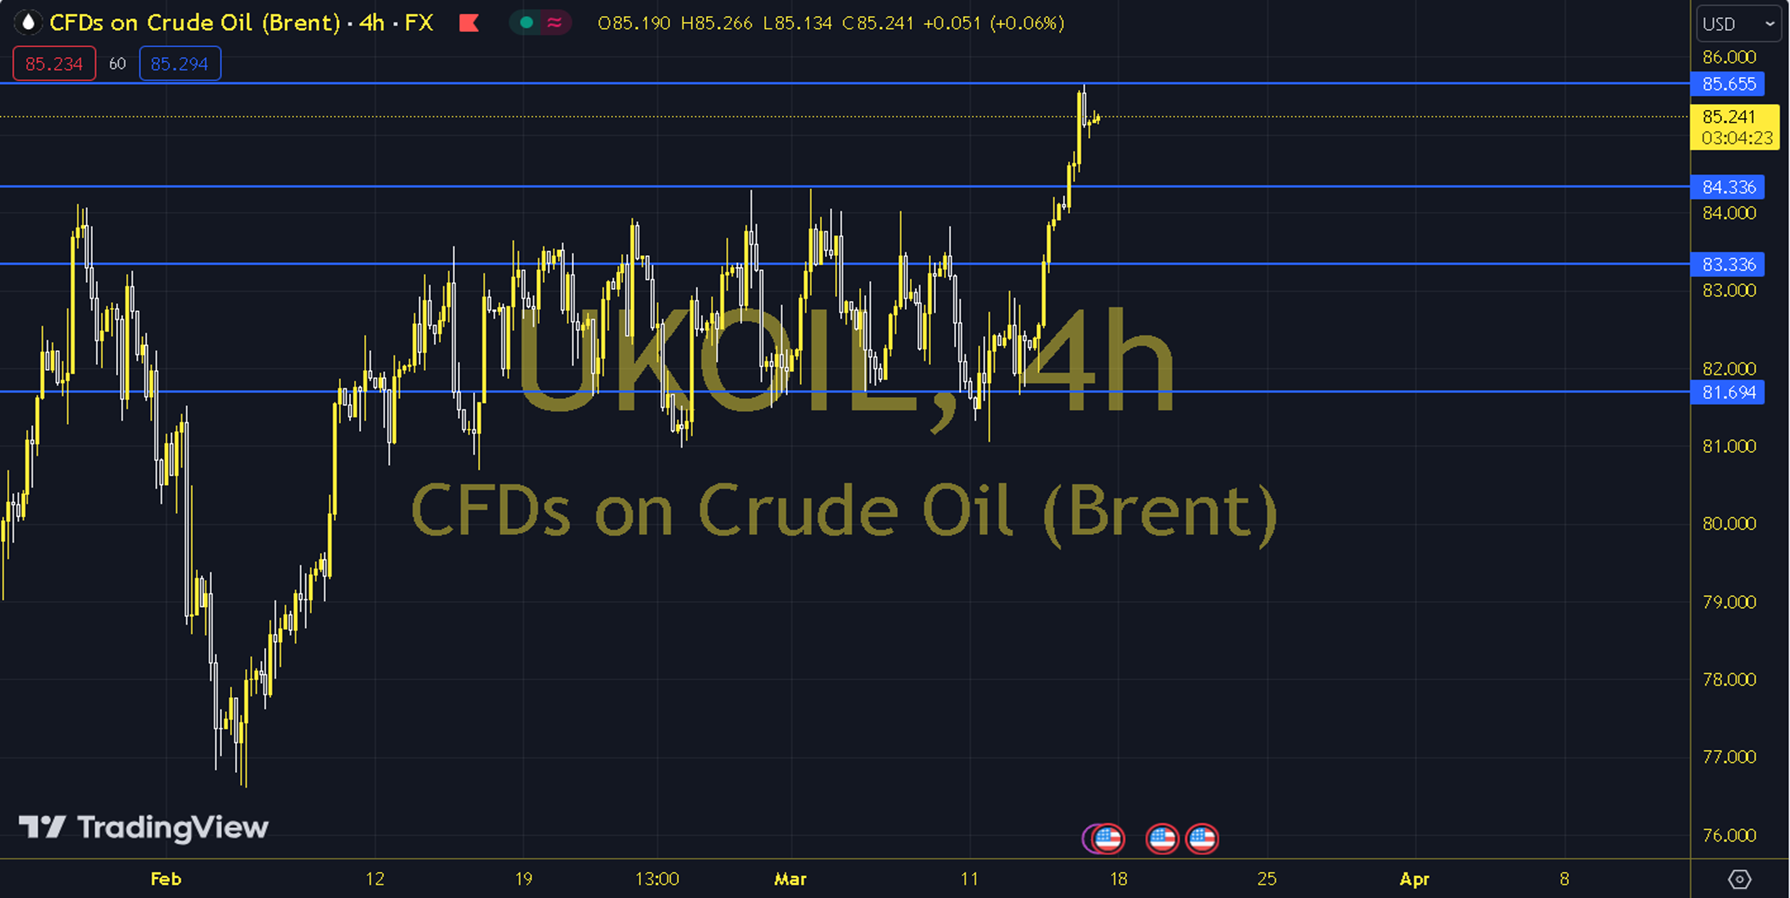Select the 81.694 horizontal line price label
This screenshot has width=1790, height=898.
1728,392
